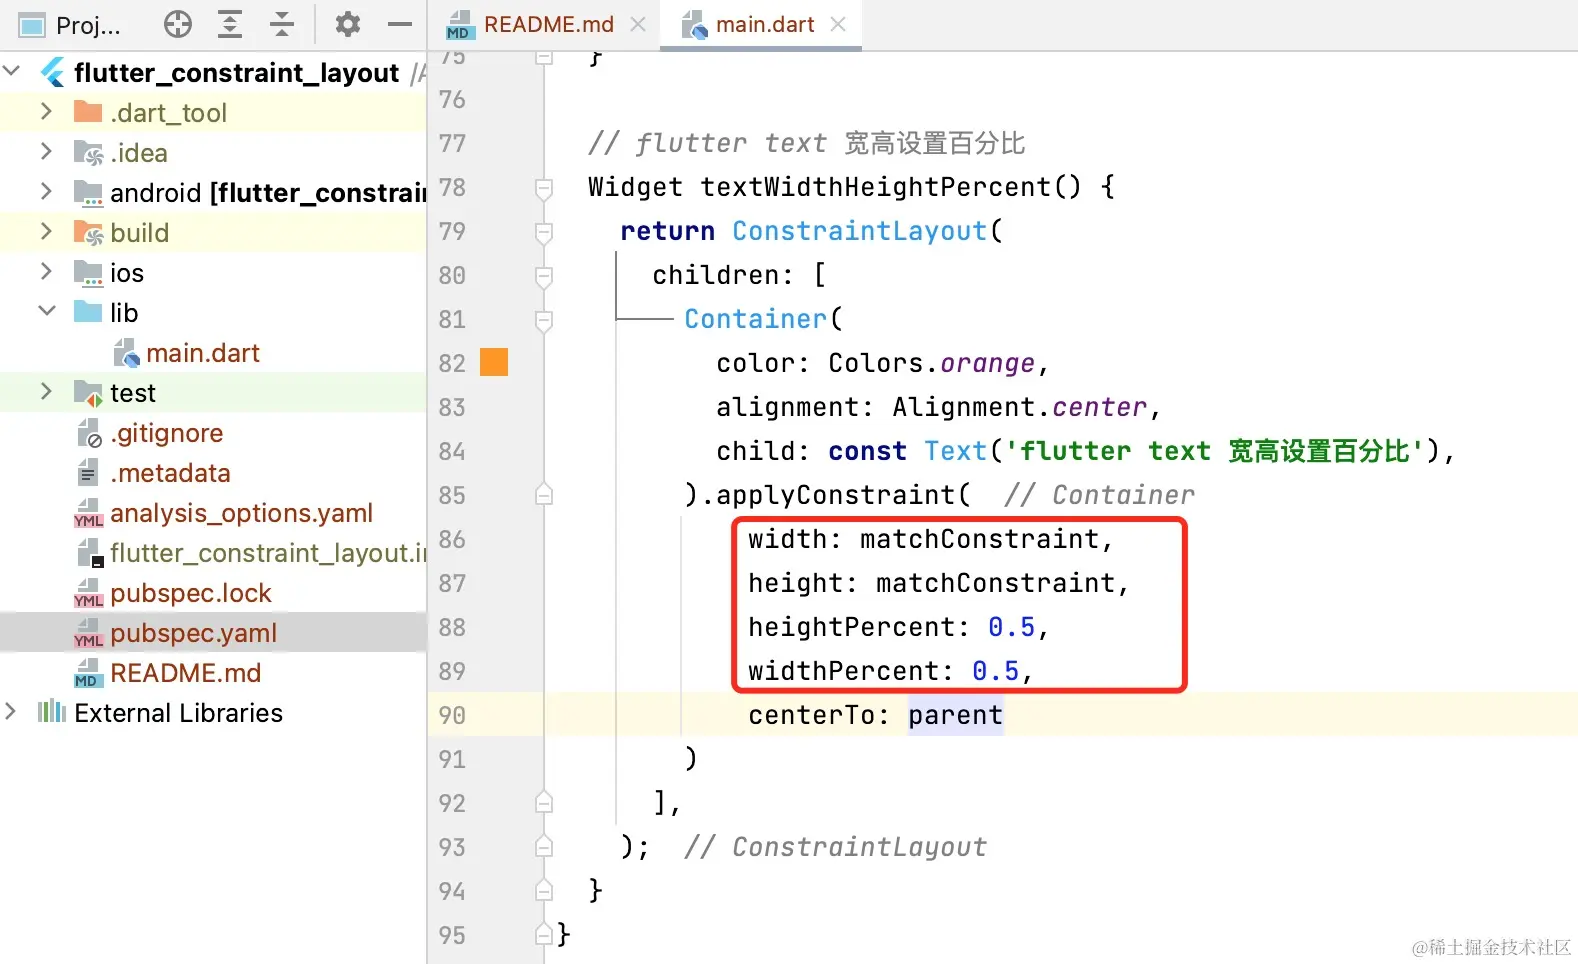Image resolution: width=1578 pixels, height=964 pixels.
Task: Click 'Text' constructor on line 84
Action: pyautogui.click(x=956, y=451)
